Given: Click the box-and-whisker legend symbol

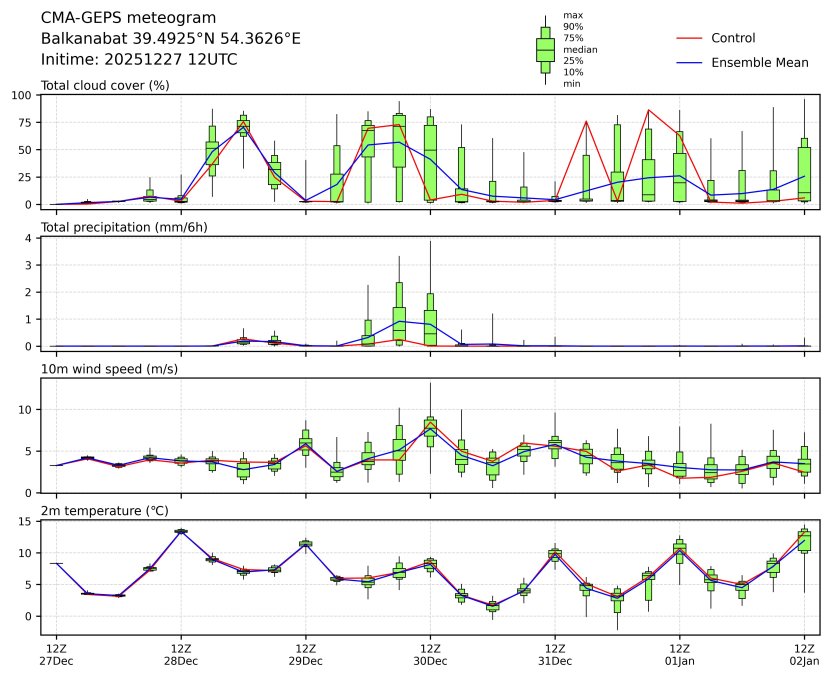Looking at the screenshot, I should (x=545, y=50).
